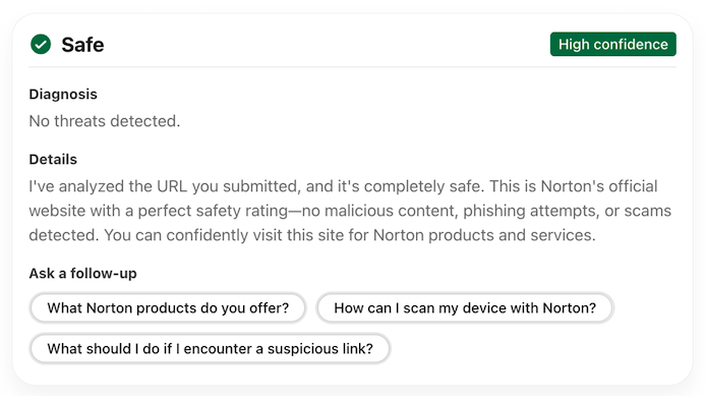Click the "No threats detected." text
Viewport: 706px width, 400px height.
(x=104, y=122)
